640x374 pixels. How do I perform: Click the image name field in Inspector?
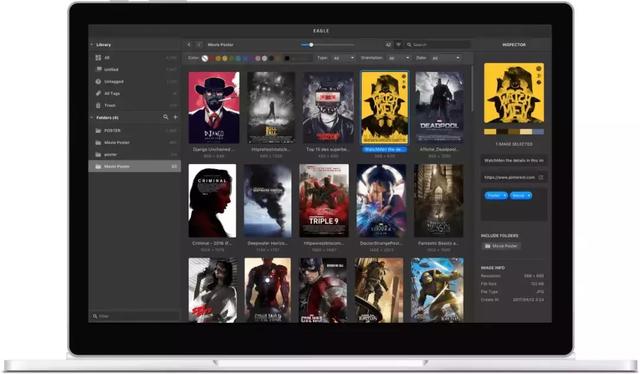514,160
